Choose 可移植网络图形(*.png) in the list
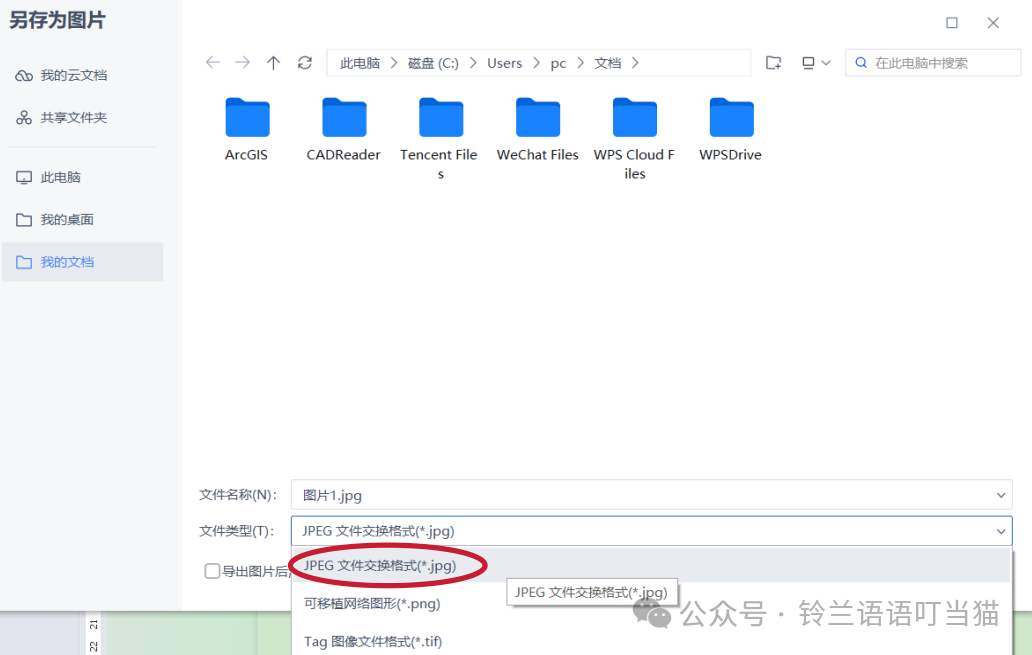This screenshot has width=1032, height=655. tap(651, 604)
